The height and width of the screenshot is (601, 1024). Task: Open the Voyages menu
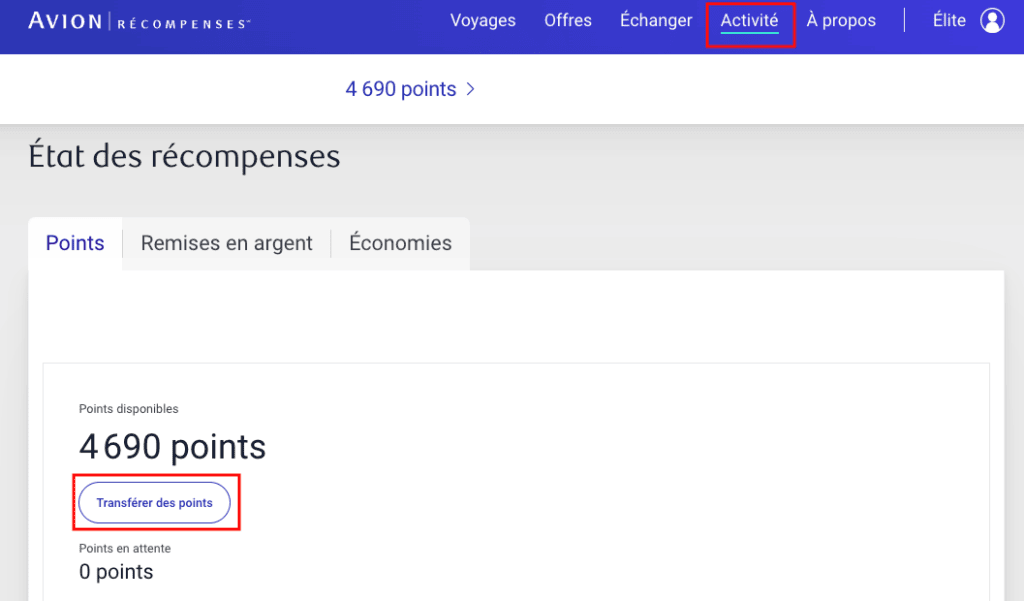tap(483, 20)
